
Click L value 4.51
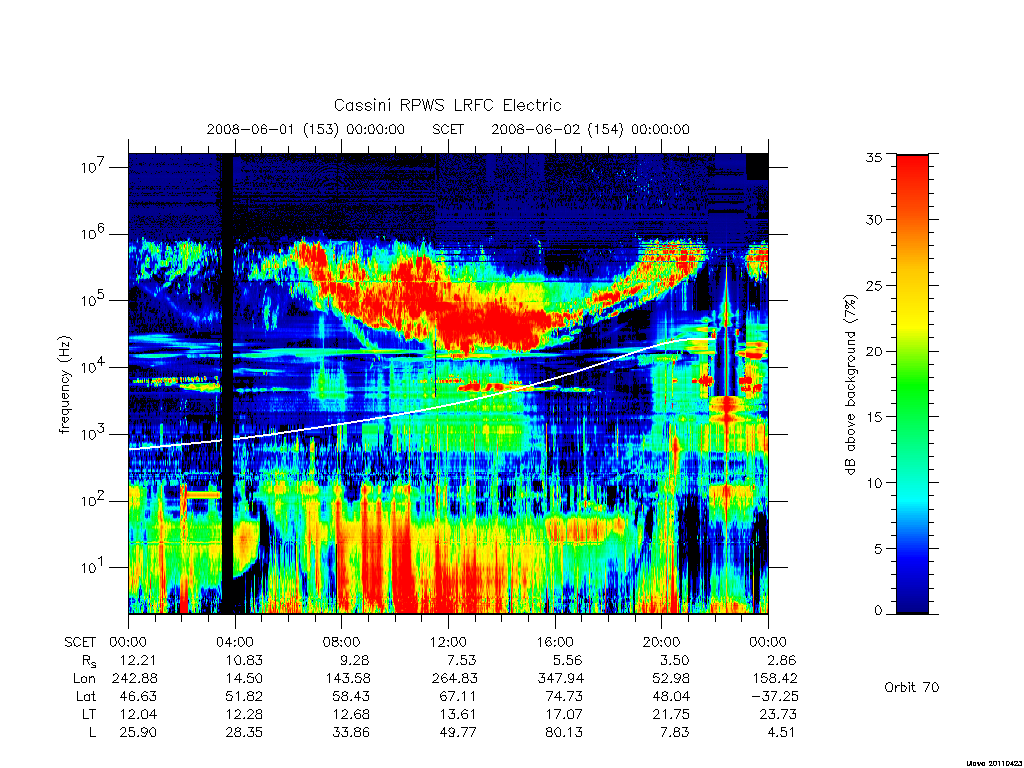tap(781, 732)
